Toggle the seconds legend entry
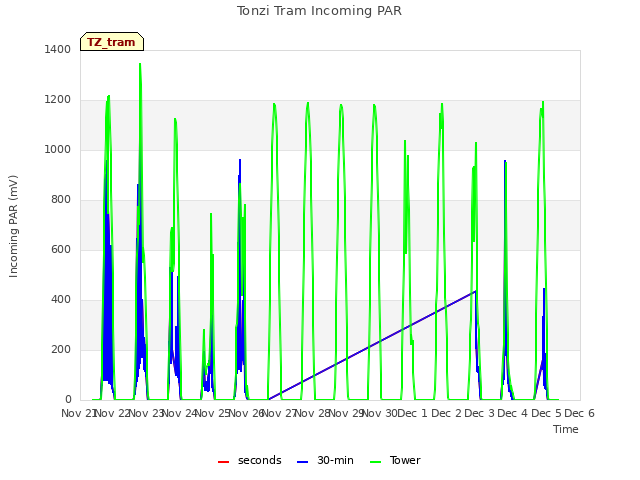The image size is (640, 480). pyautogui.click(x=250, y=460)
